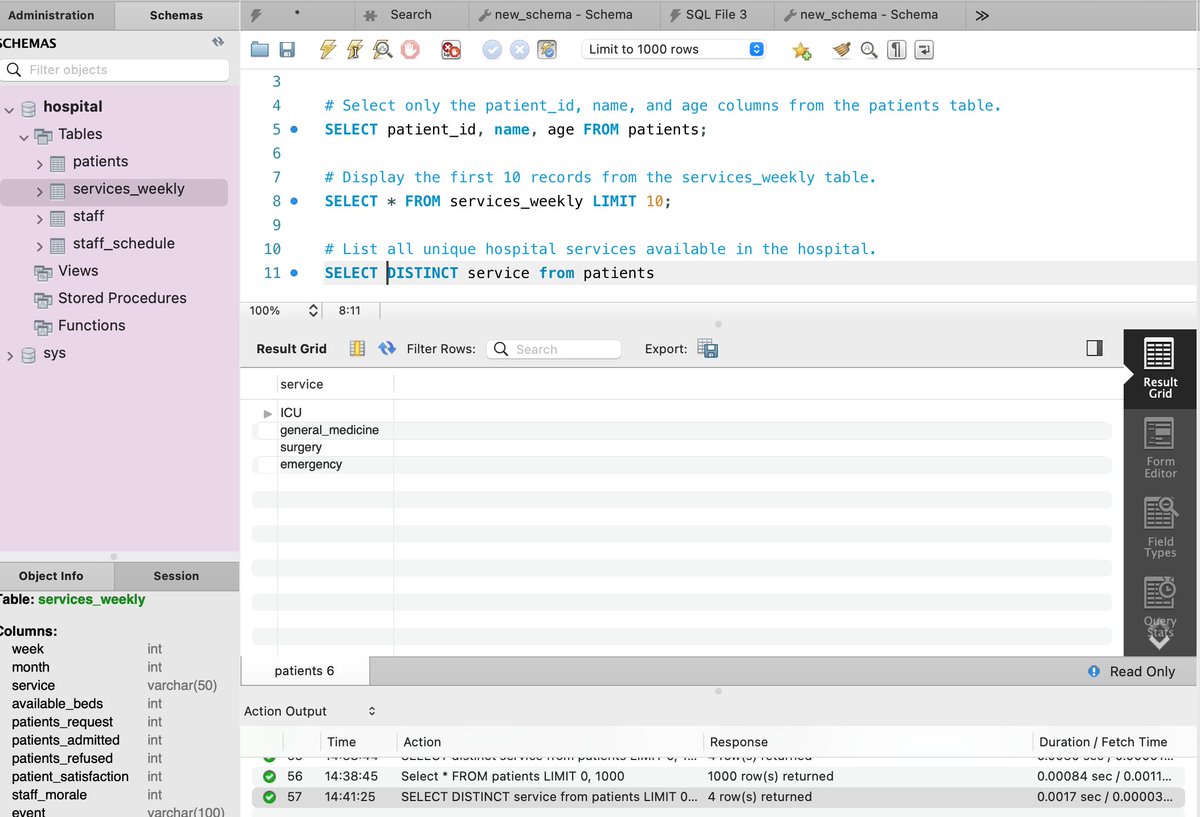
Task: Click the Duration / Fetch Time column header
Action: point(1103,742)
